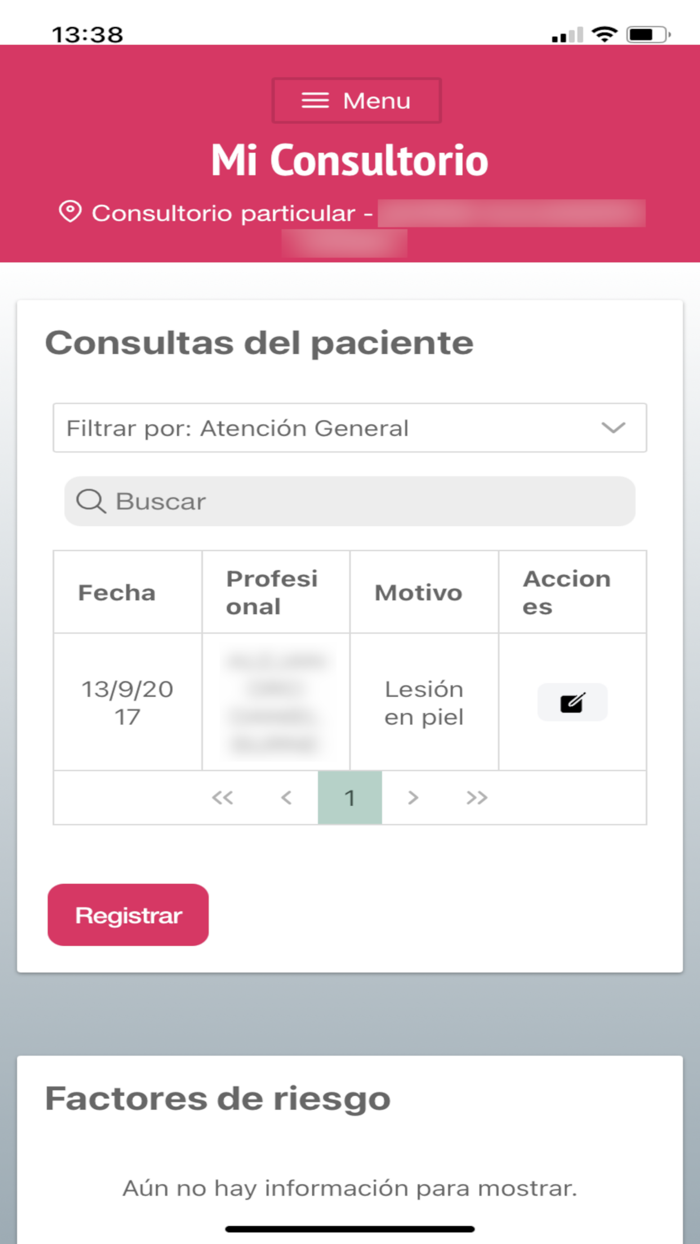Open the Menu at the top of the screen
The width and height of the screenshot is (700, 1244).
pos(356,100)
